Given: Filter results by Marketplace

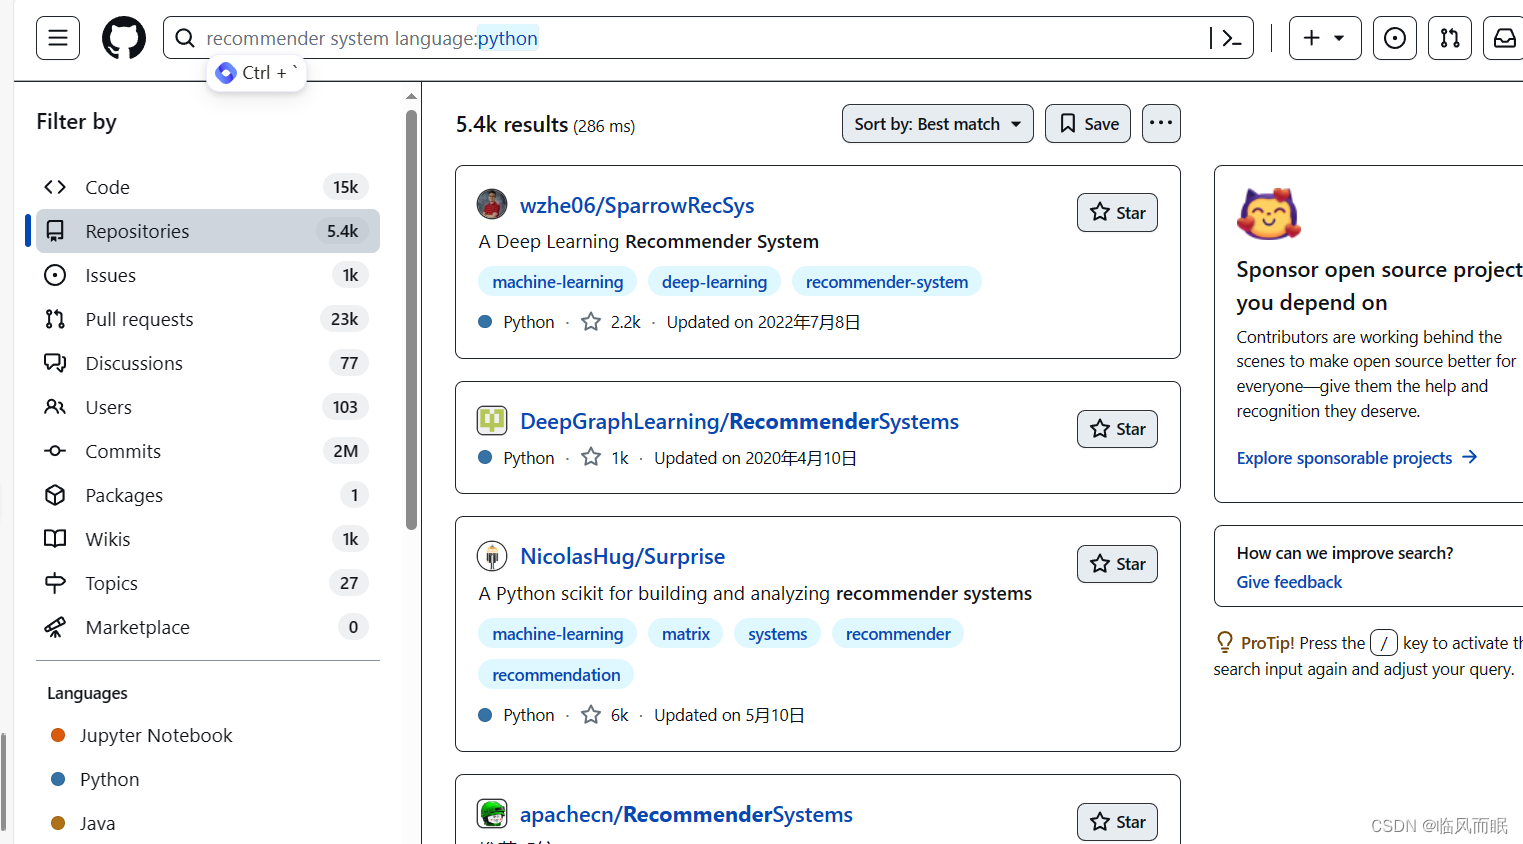Looking at the screenshot, I should (208, 627).
